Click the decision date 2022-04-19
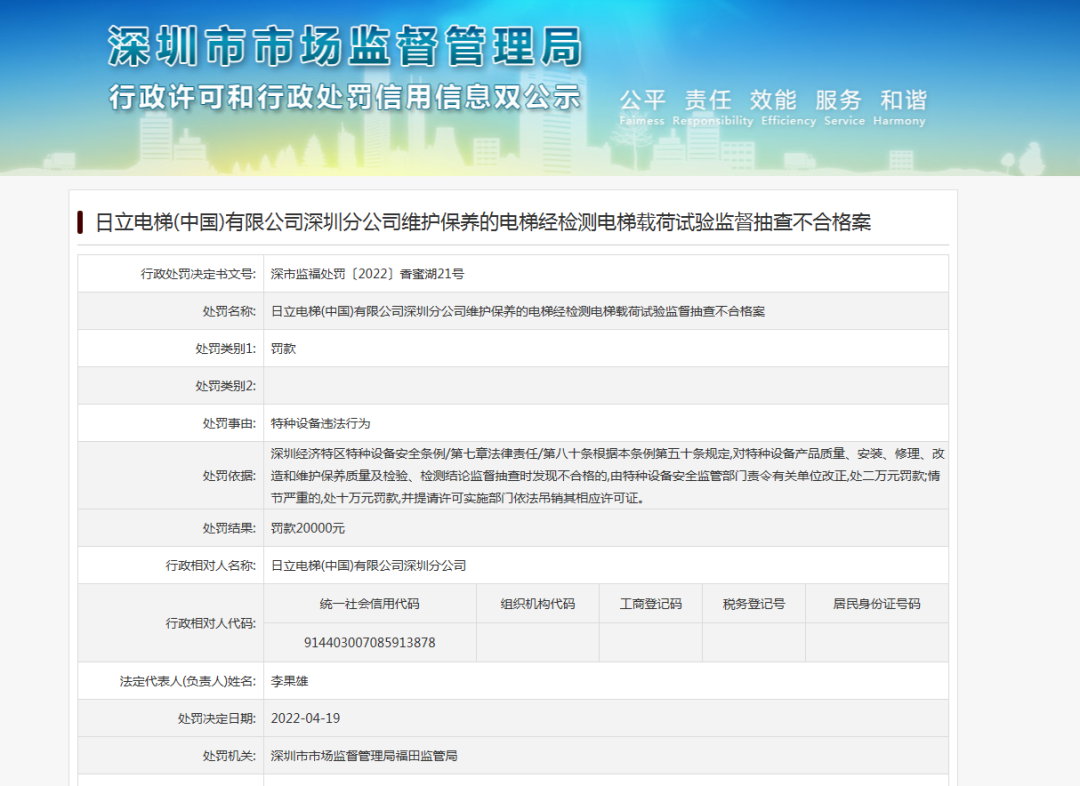 [303, 718]
